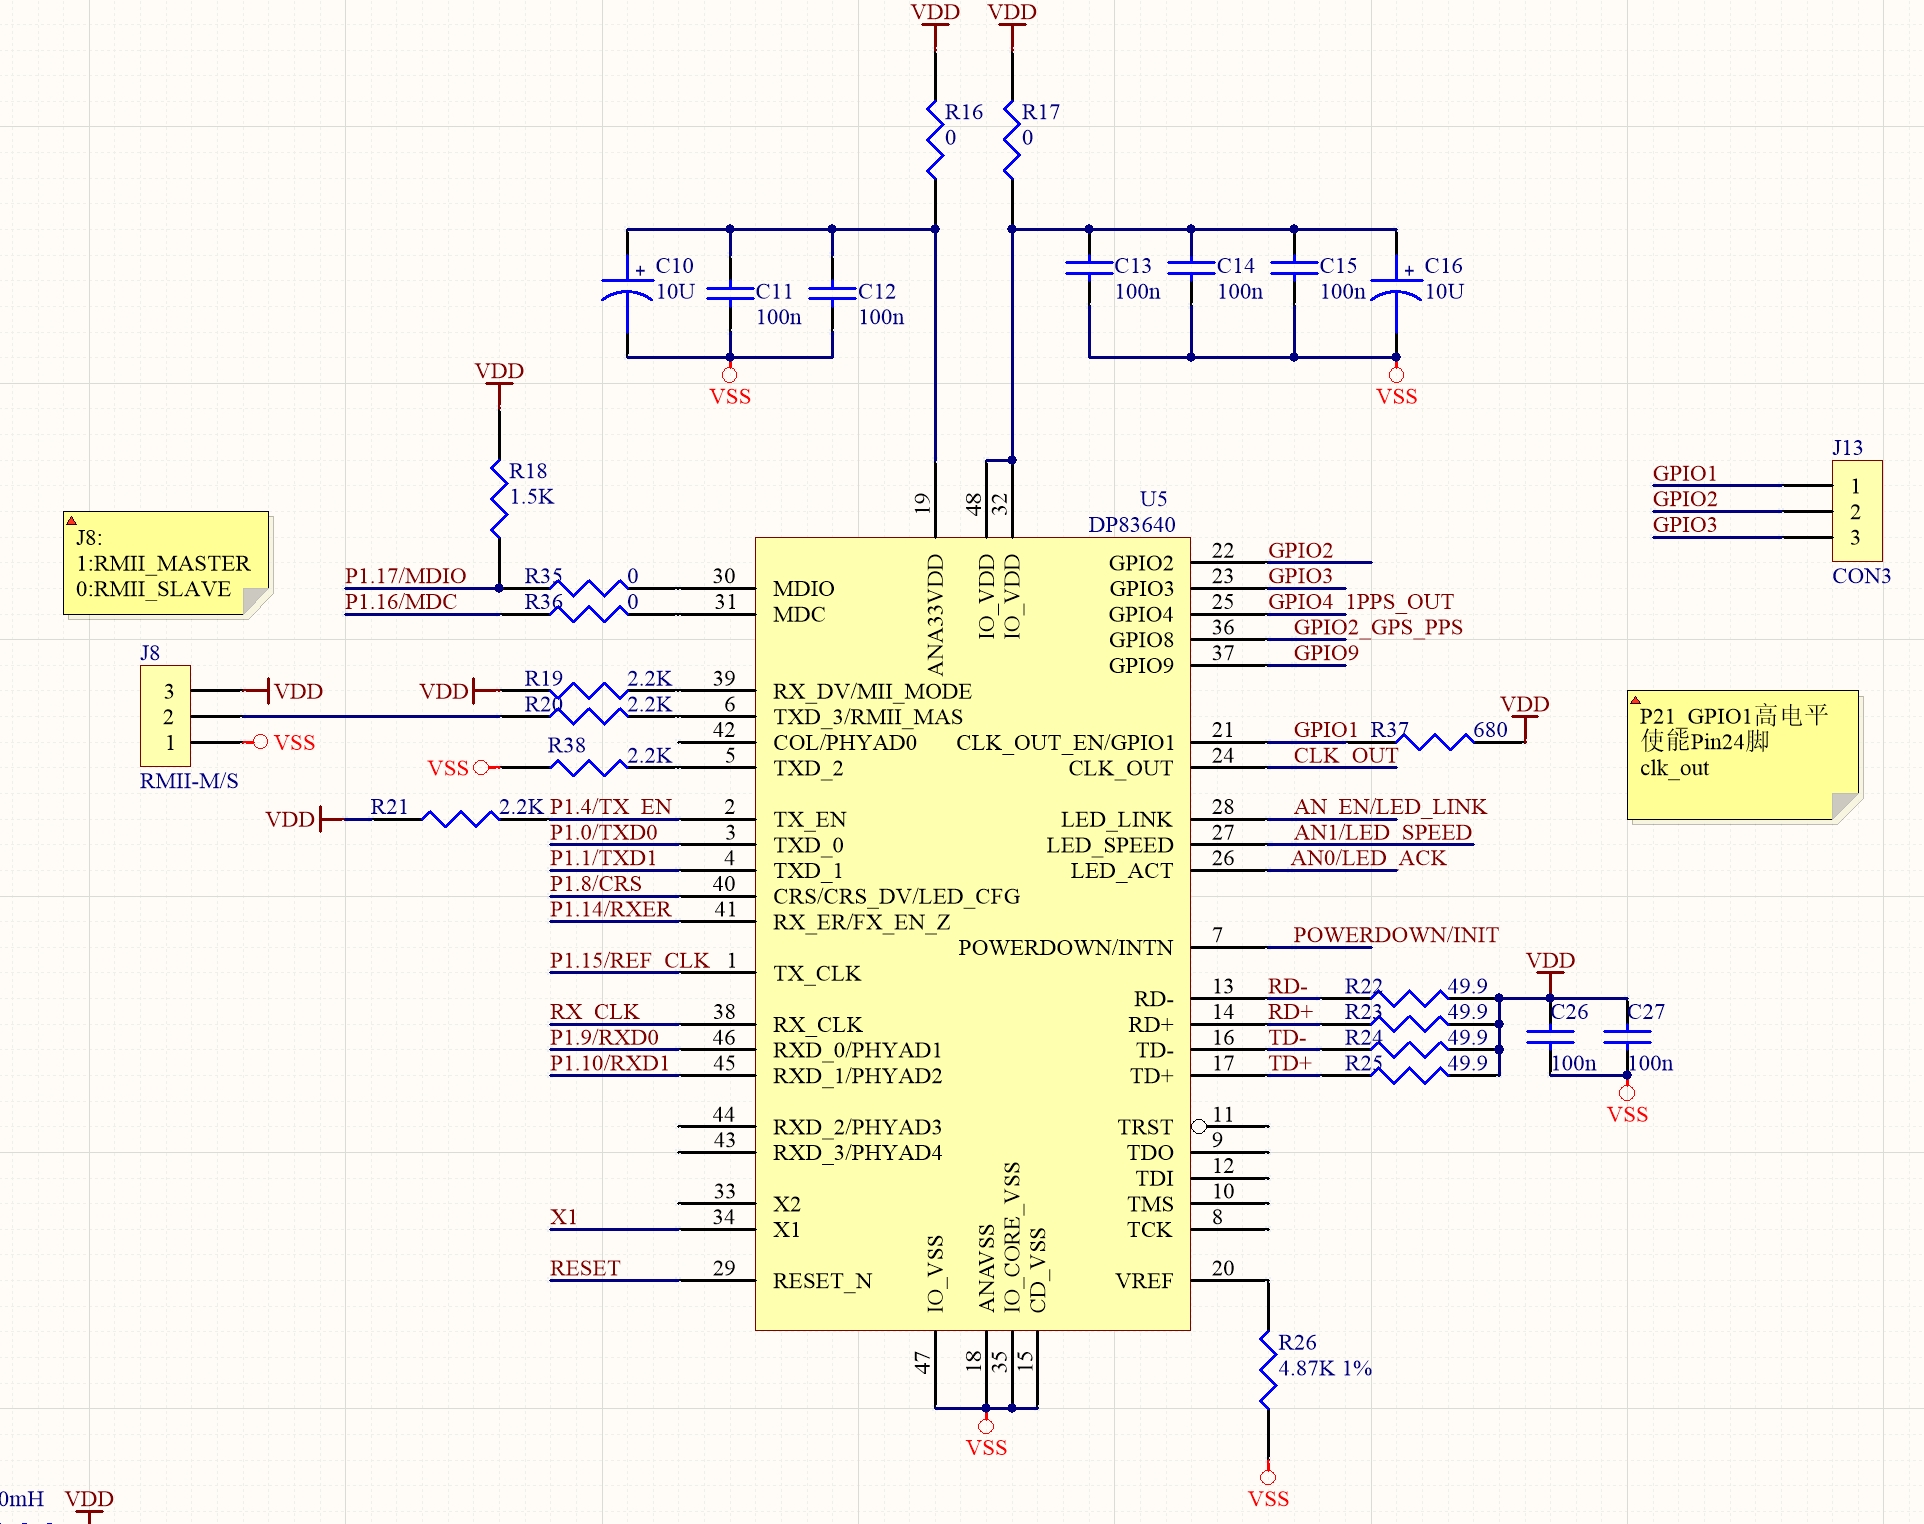The height and width of the screenshot is (1524, 1924).
Task: Select resistor R22 on RD- line
Action: click(1410, 998)
